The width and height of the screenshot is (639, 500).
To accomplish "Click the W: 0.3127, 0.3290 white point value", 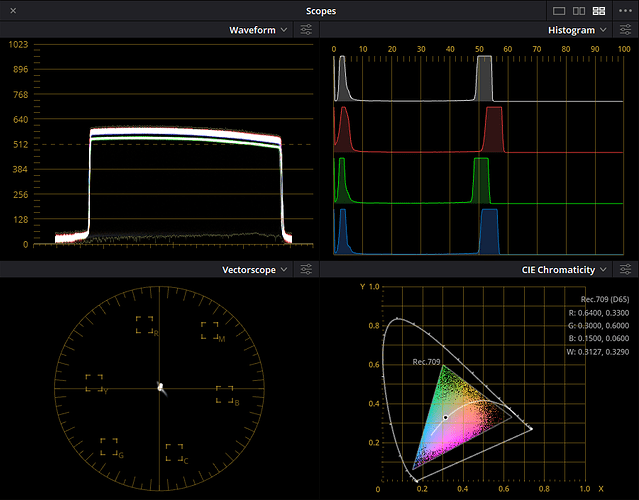I will pyautogui.click(x=598, y=352).
